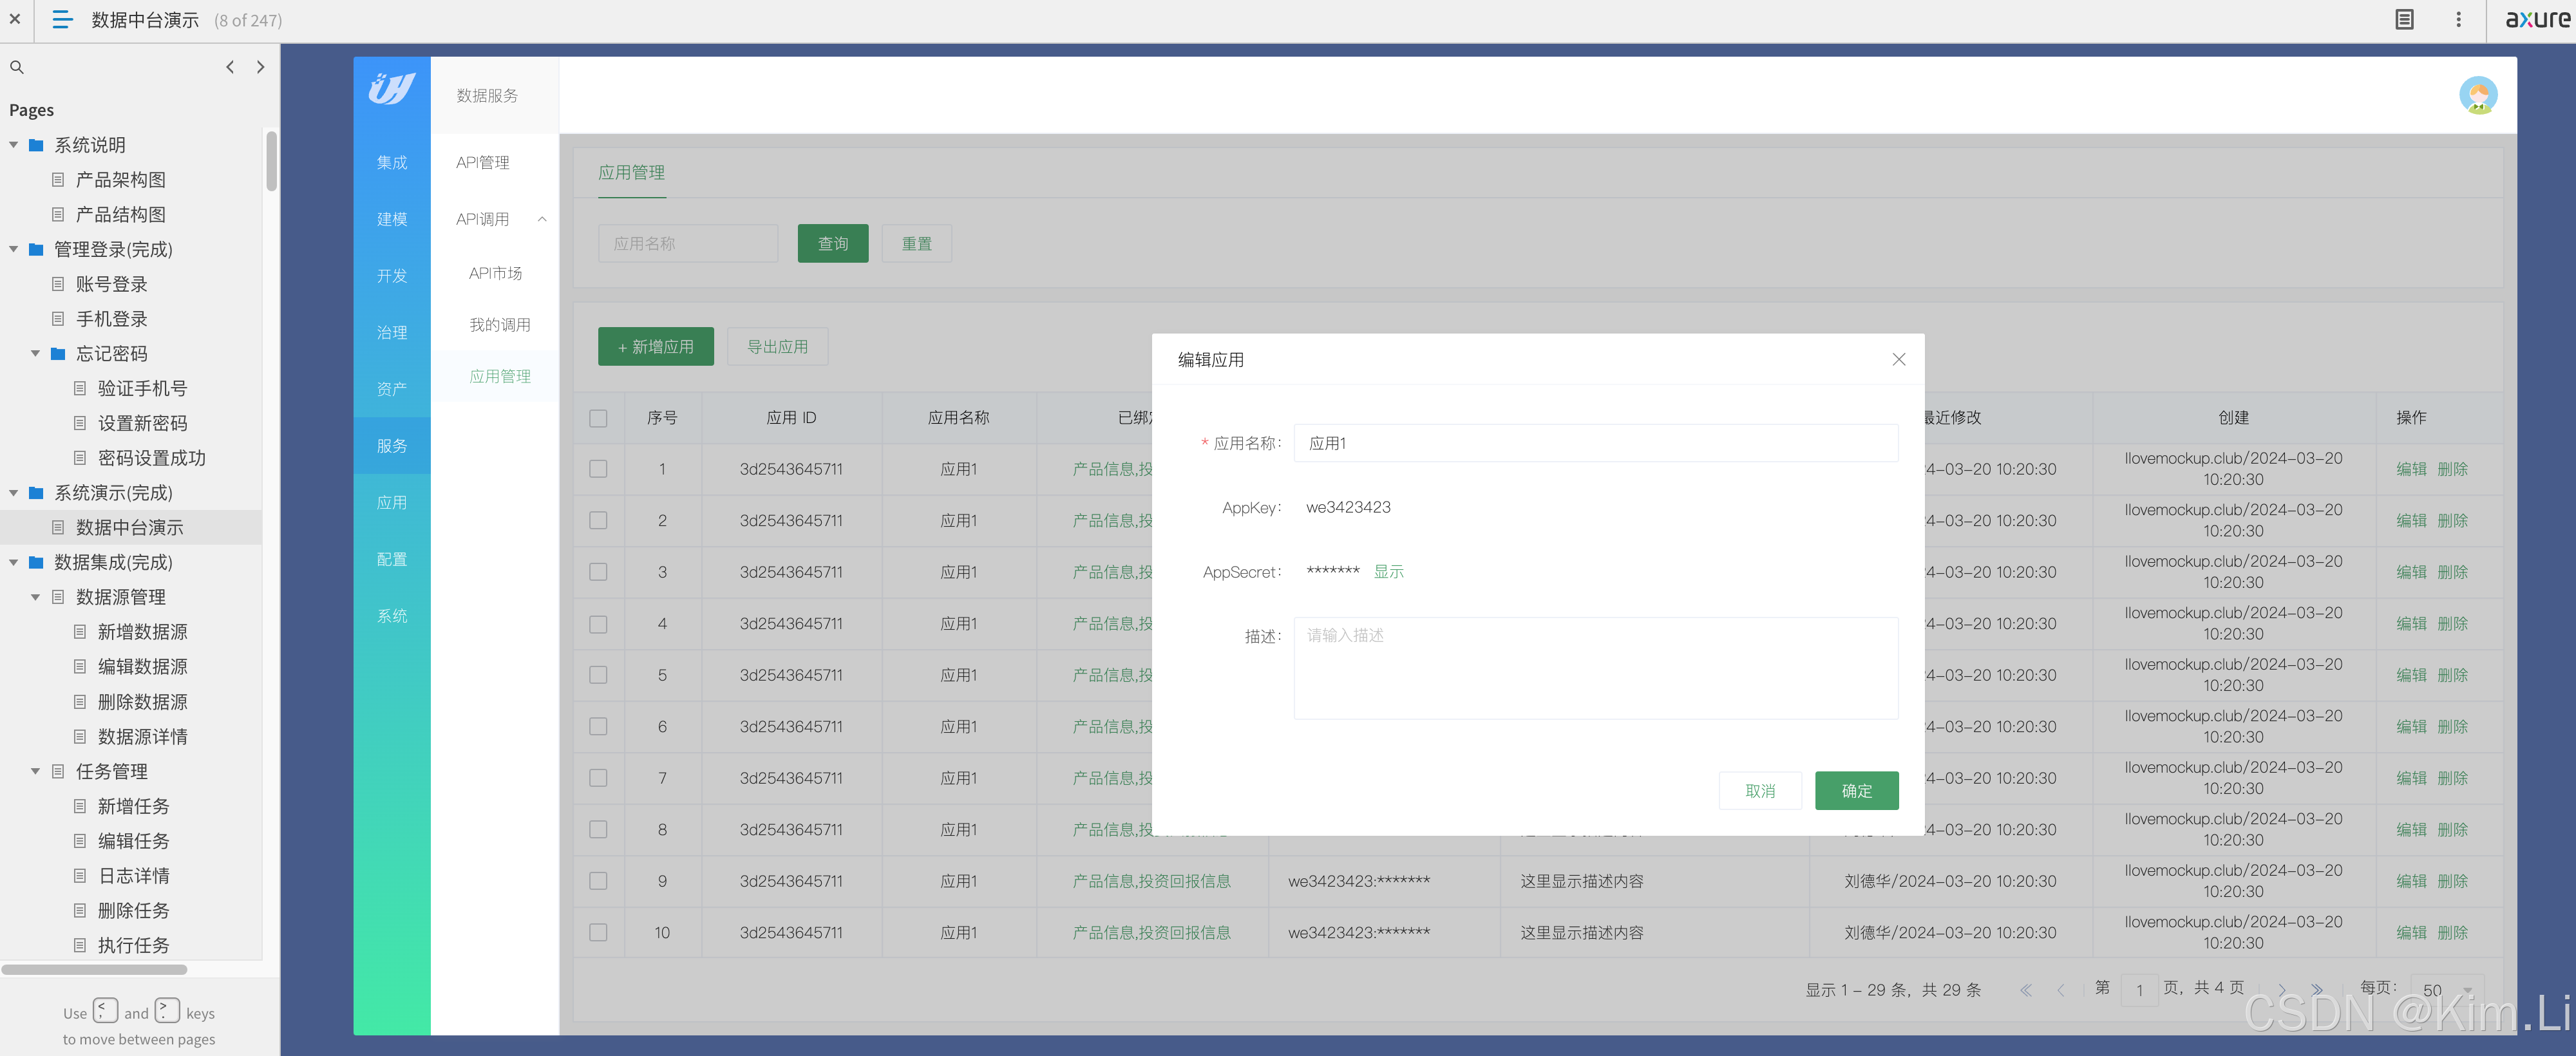Click 编辑 link in row 1
The image size is (2576, 1056).
tap(2411, 469)
